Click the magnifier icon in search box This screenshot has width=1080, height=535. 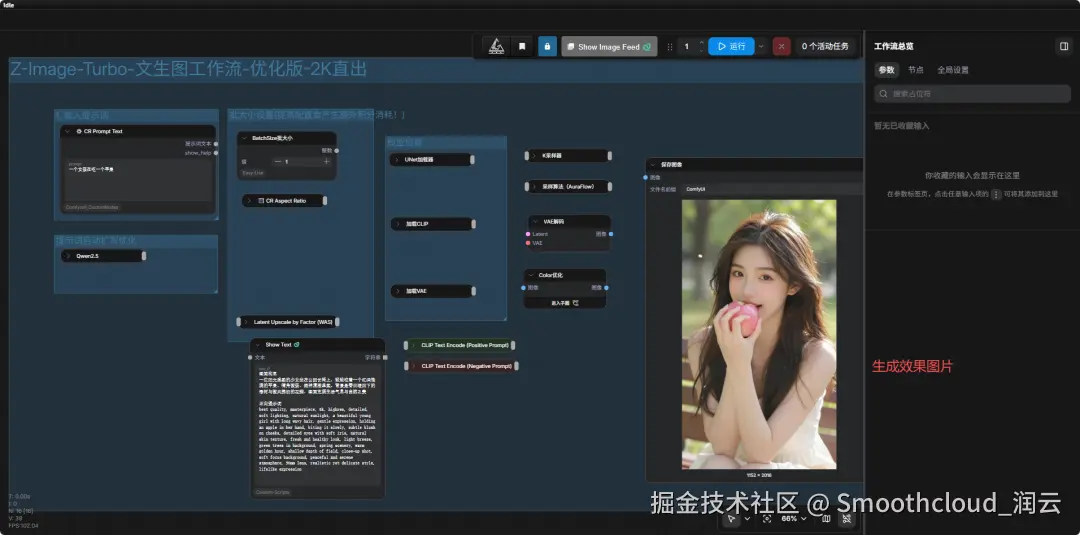[x=884, y=94]
